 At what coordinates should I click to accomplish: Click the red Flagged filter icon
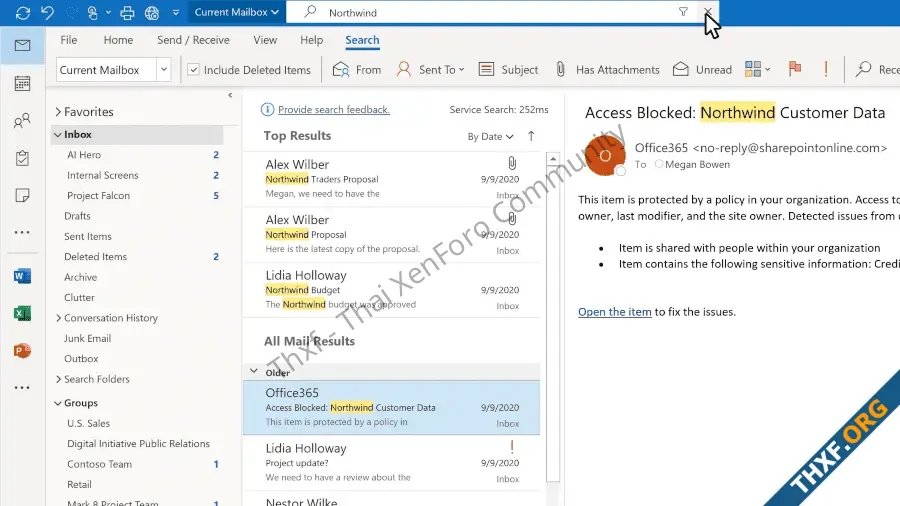click(795, 69)
